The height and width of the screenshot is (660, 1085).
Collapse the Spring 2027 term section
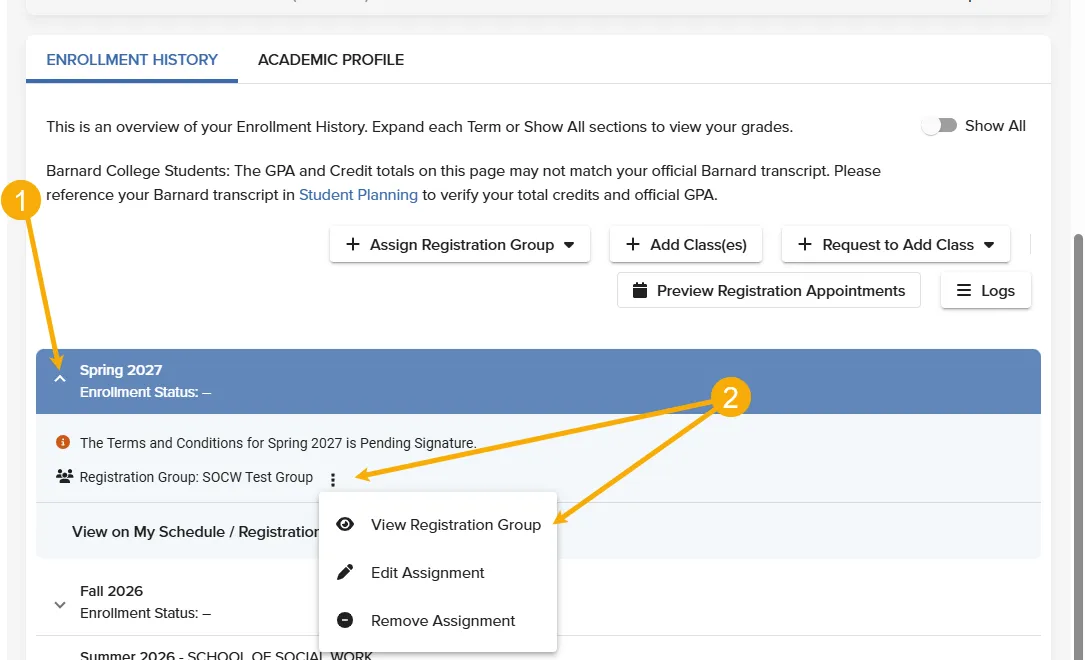point(60,378)
